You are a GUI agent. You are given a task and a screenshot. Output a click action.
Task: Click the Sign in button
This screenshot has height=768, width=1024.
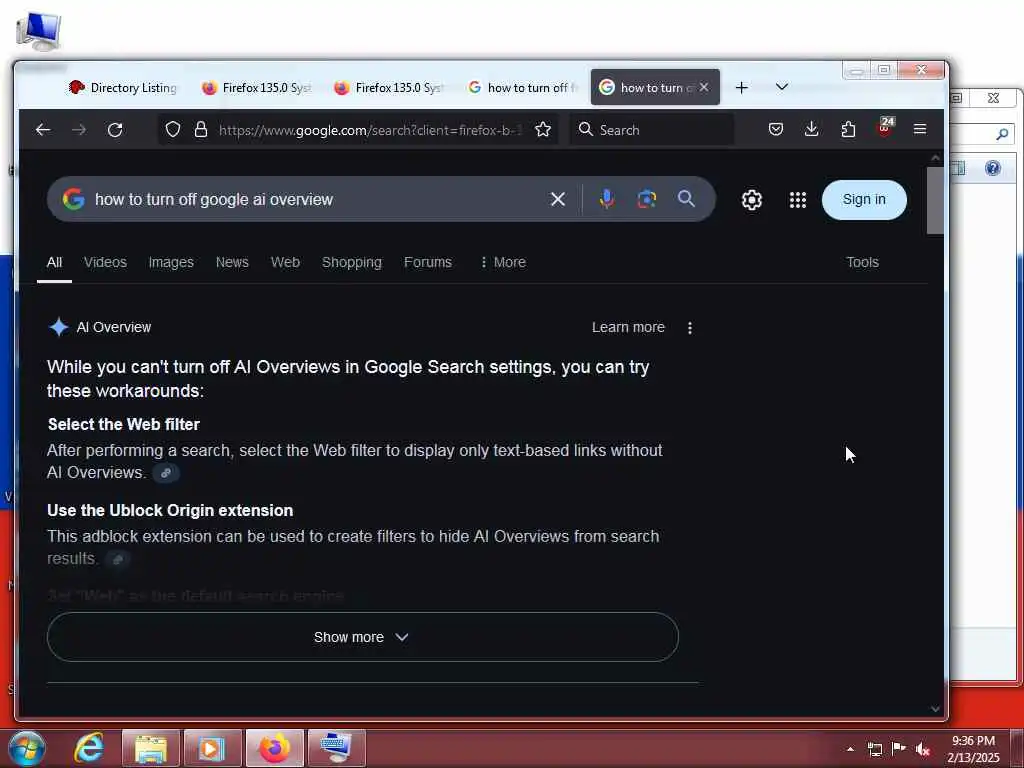864,199
